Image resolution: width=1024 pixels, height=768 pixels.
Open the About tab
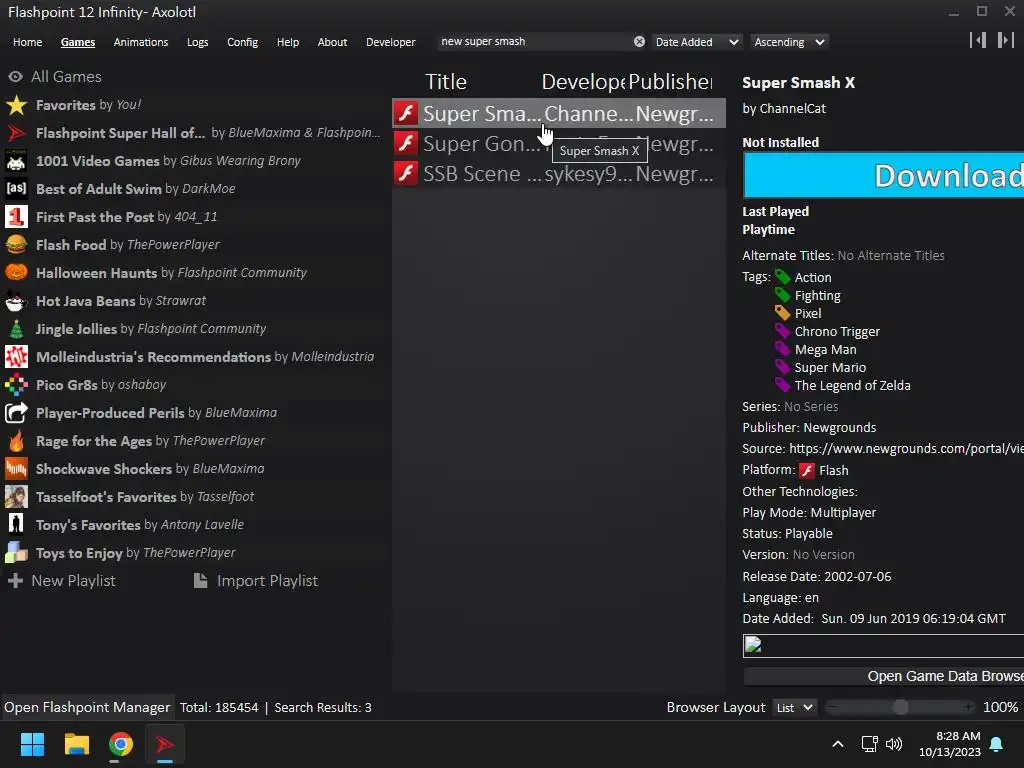tap(332, 42)
